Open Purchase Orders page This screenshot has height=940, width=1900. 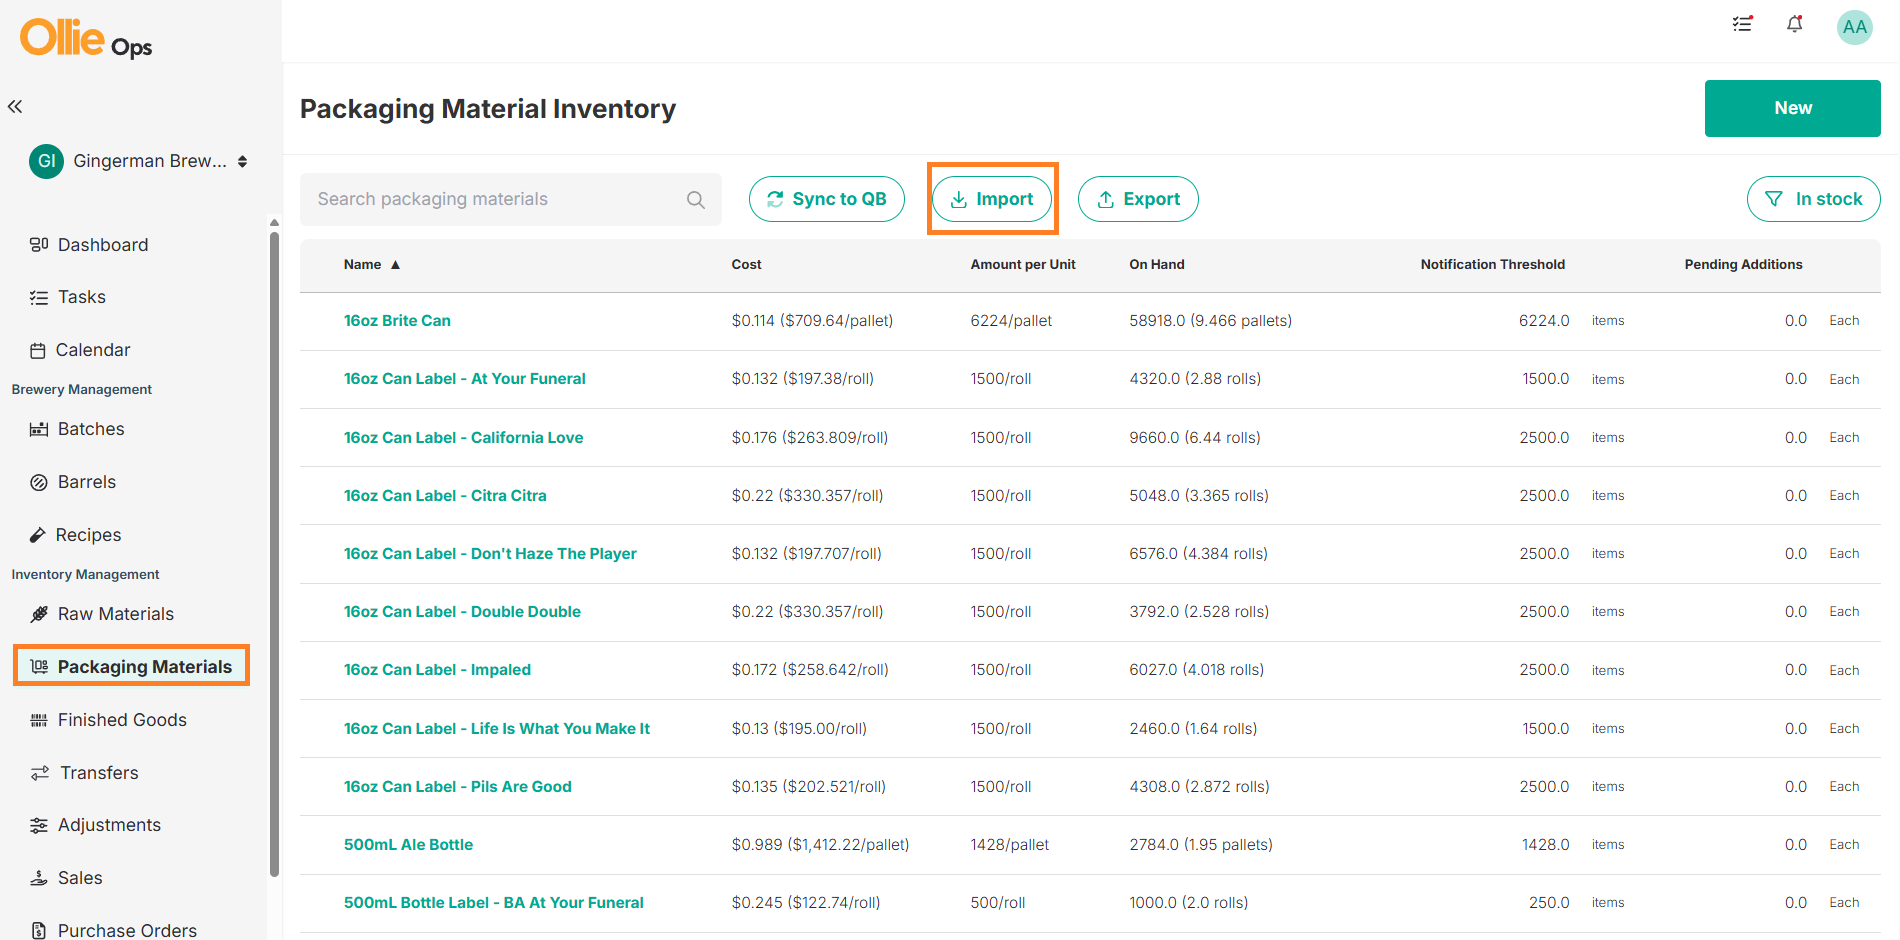tap(113, 930)
